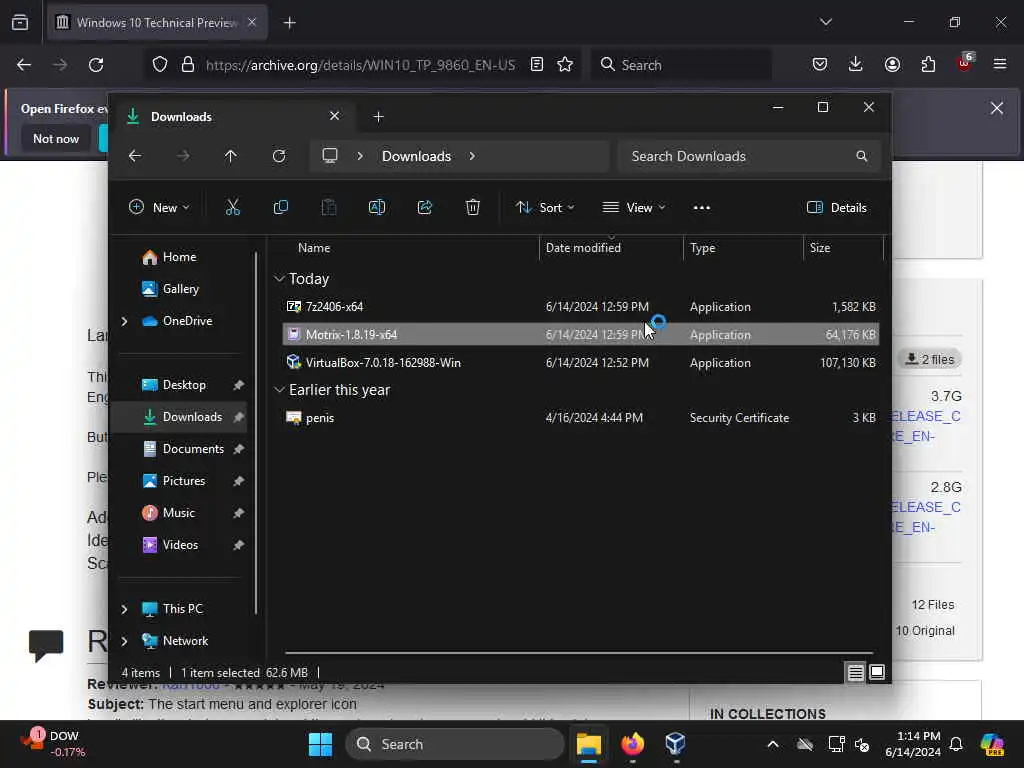
Task: Select the Downloads tab in Explorer
Action: (x=233, y=117)
